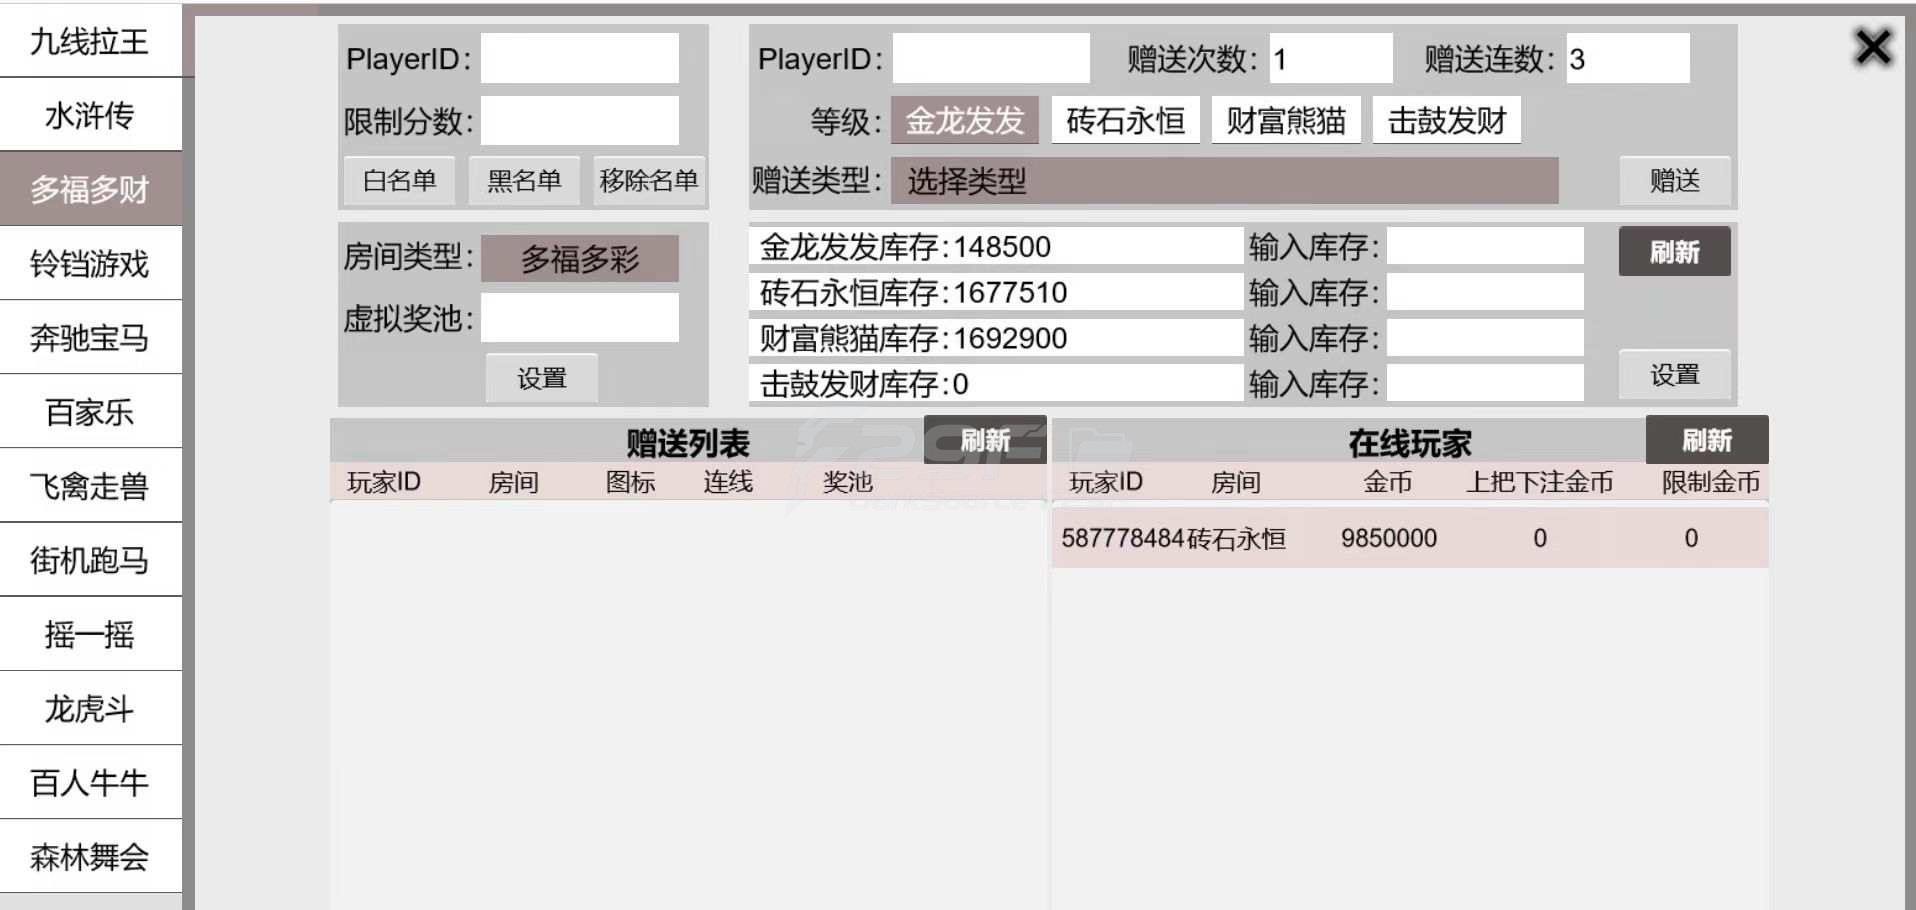The height and width of the screenshot is (910, 1916).
Task: Open the 森林舞会 tab
Action: pos(90,856)
